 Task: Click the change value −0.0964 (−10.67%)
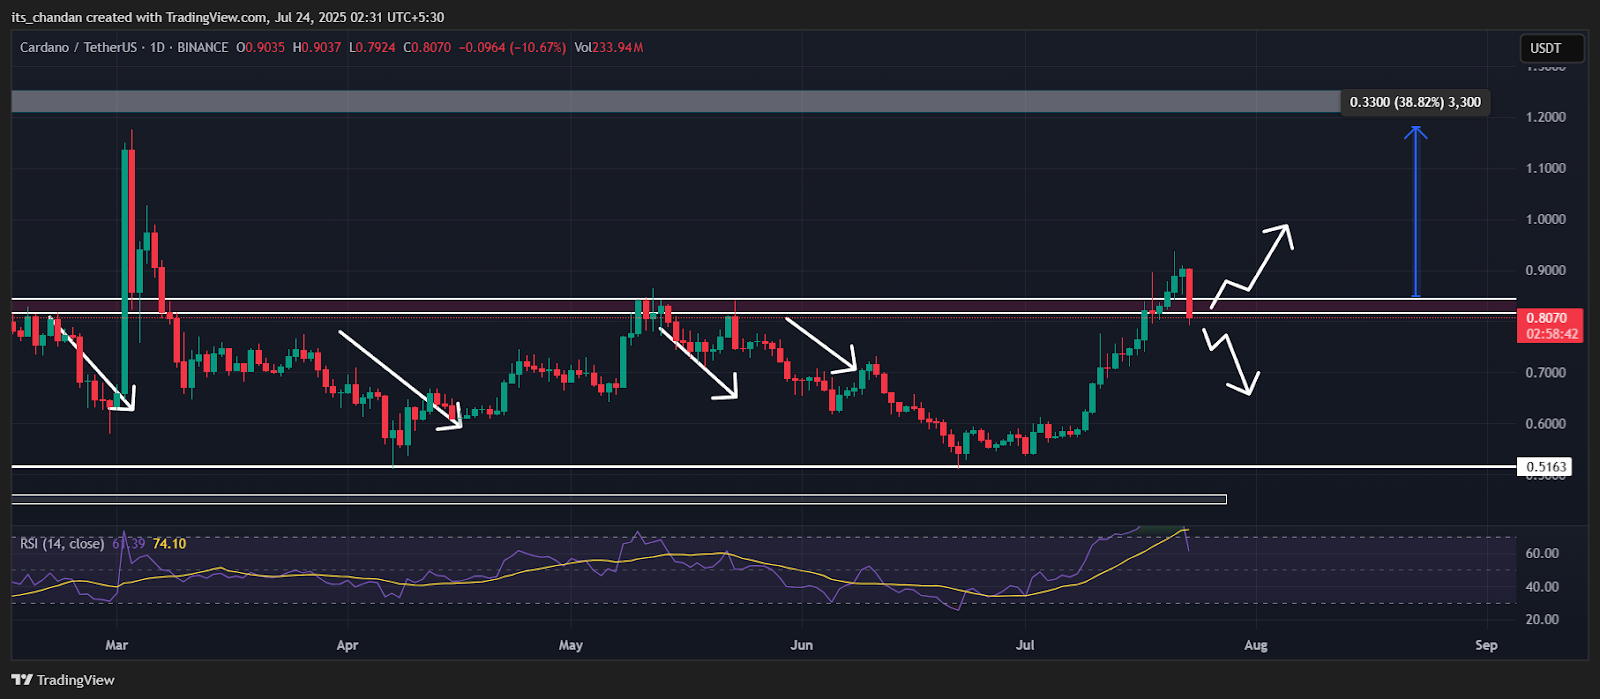(513, 47)
